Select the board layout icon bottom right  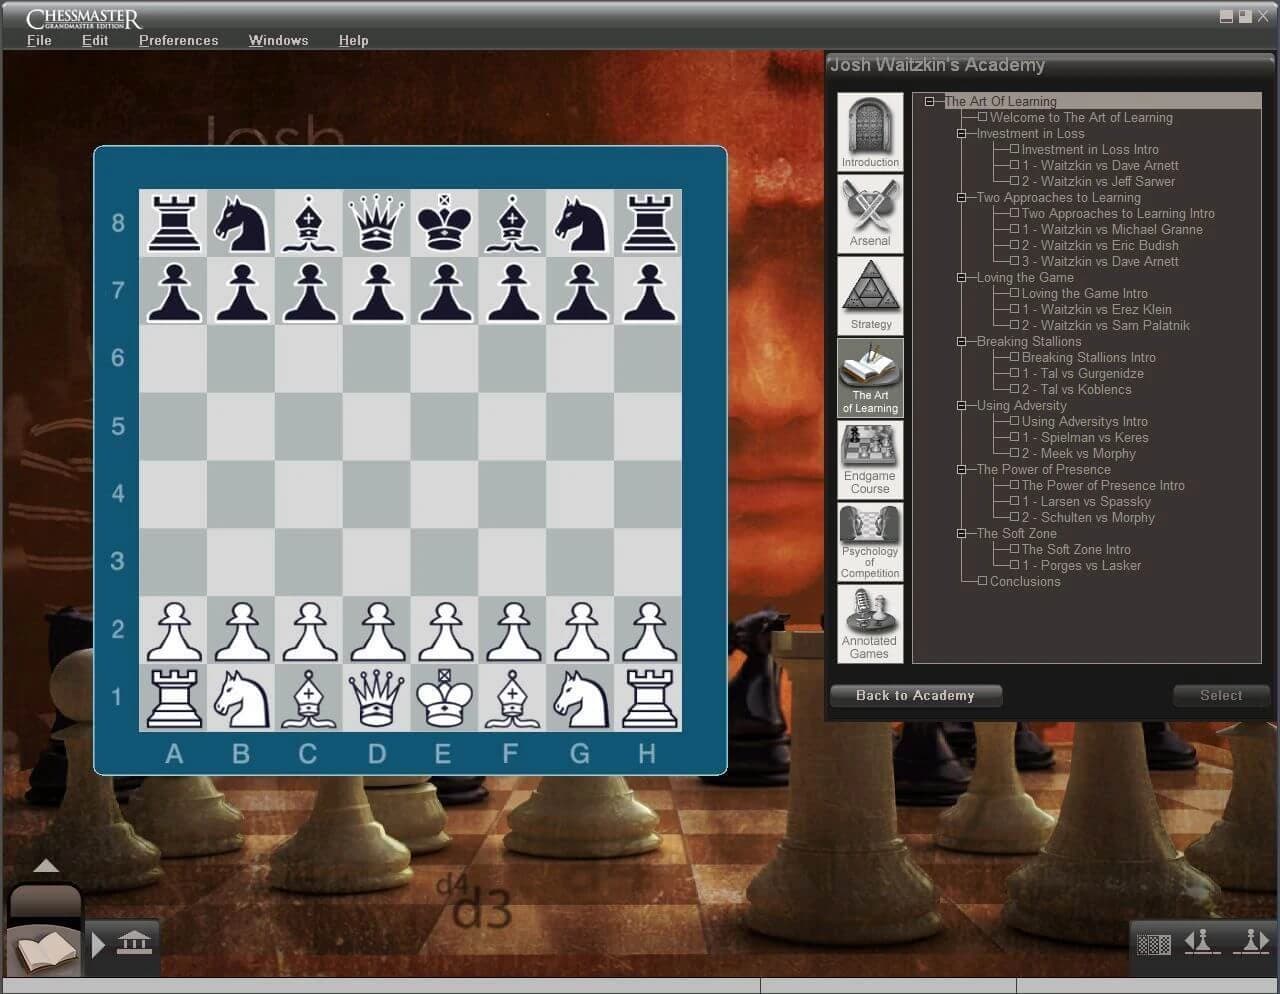tap(1153, 943)
